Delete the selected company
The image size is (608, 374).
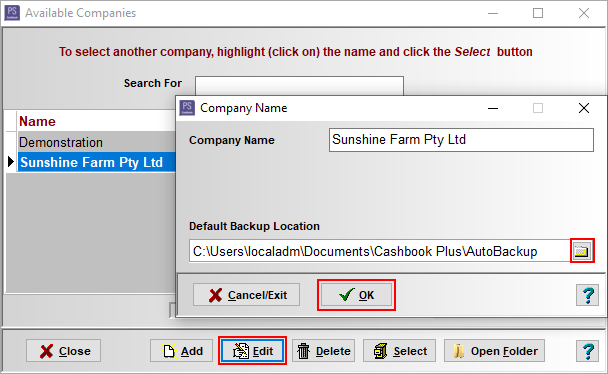click(323, 351)
